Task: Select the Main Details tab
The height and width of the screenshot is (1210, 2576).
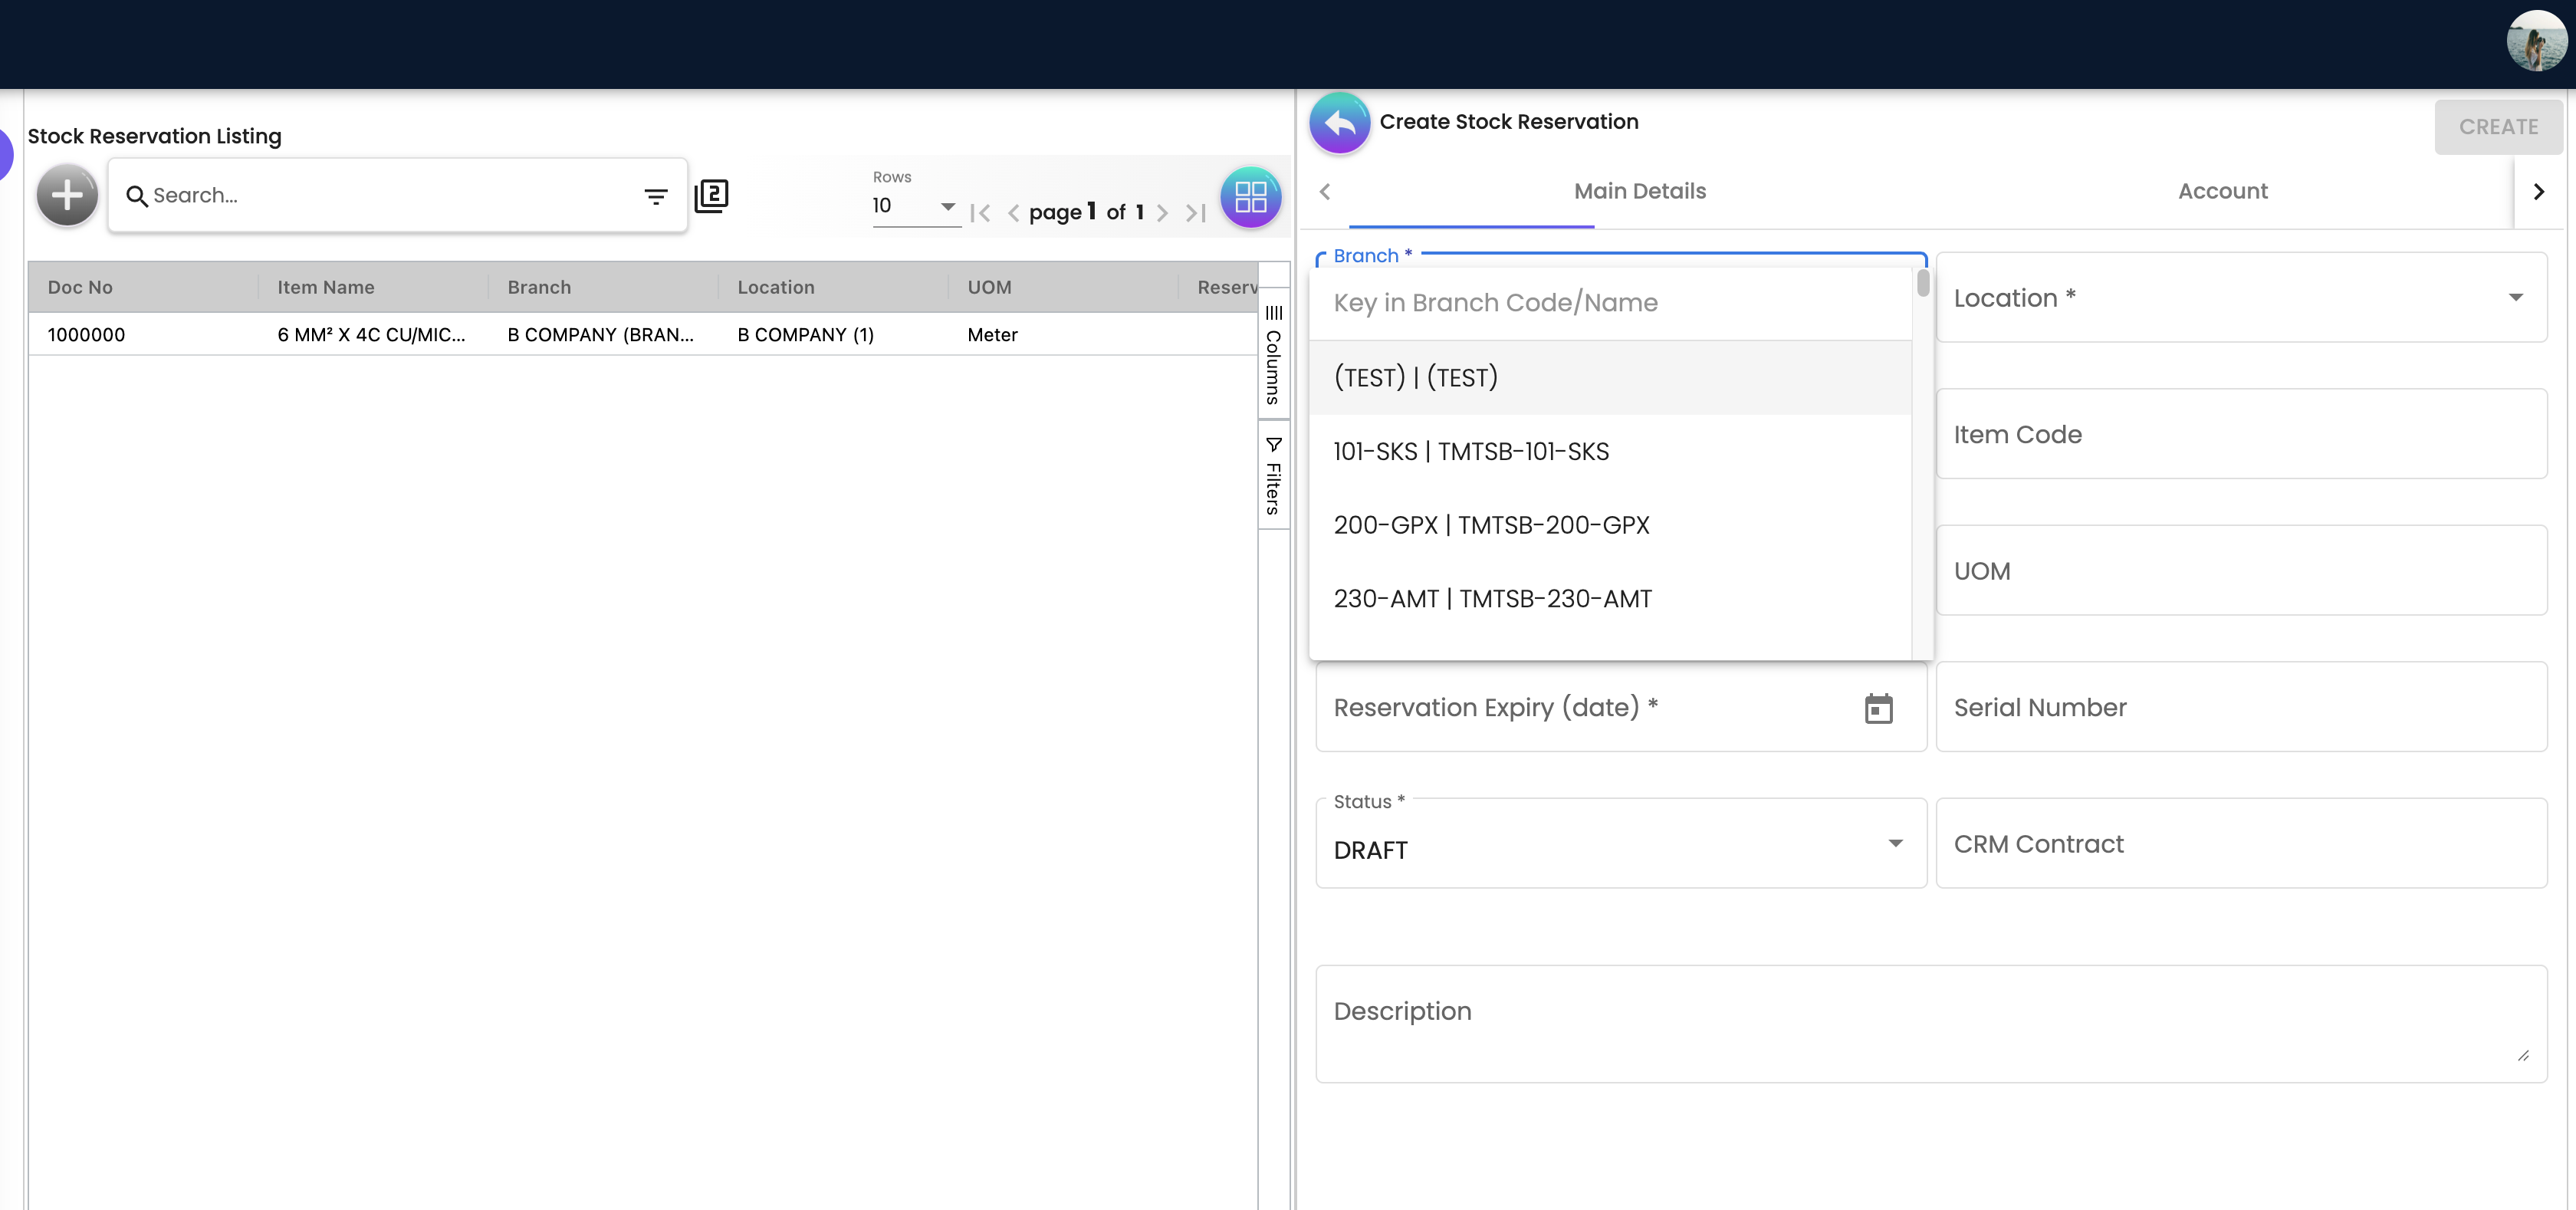Action: point(1639,191)
